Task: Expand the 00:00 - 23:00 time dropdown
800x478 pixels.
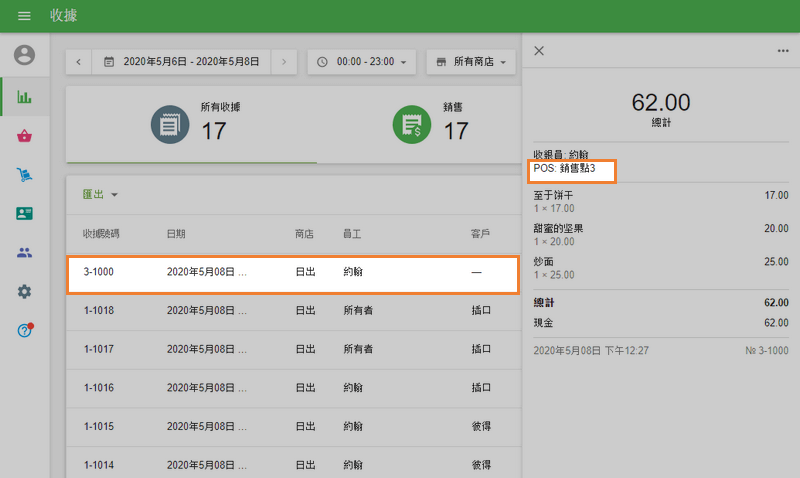Action: pyautogui.click(x=362, y=62)
